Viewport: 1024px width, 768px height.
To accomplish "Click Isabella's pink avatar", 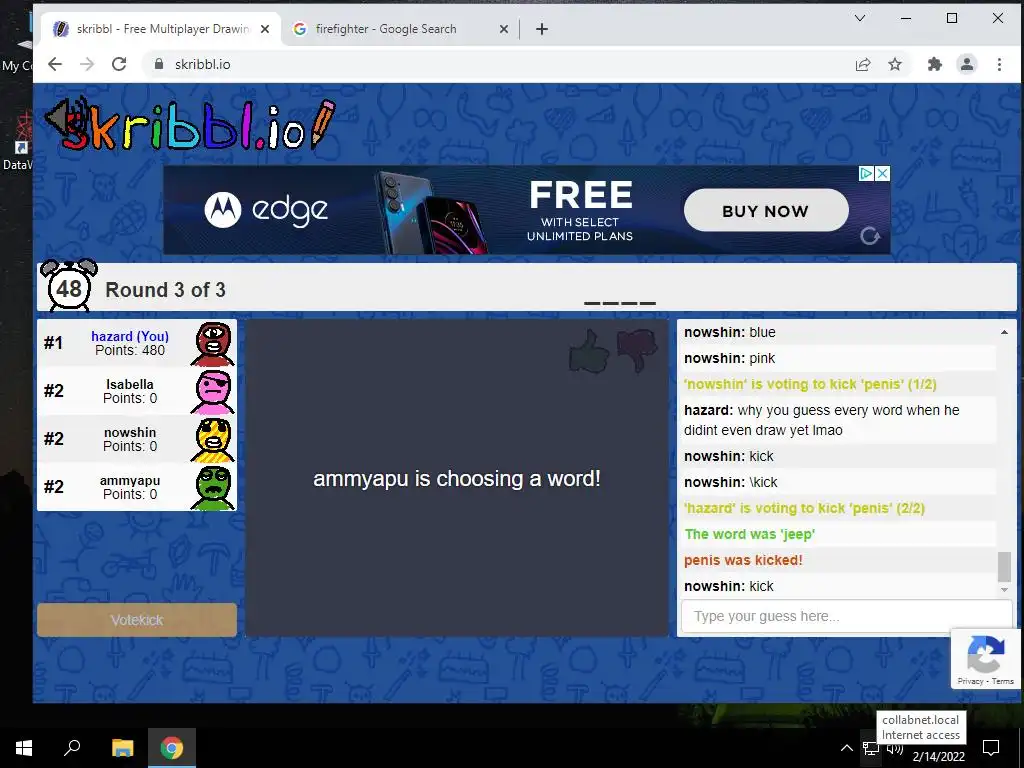I will coord(213,391).
